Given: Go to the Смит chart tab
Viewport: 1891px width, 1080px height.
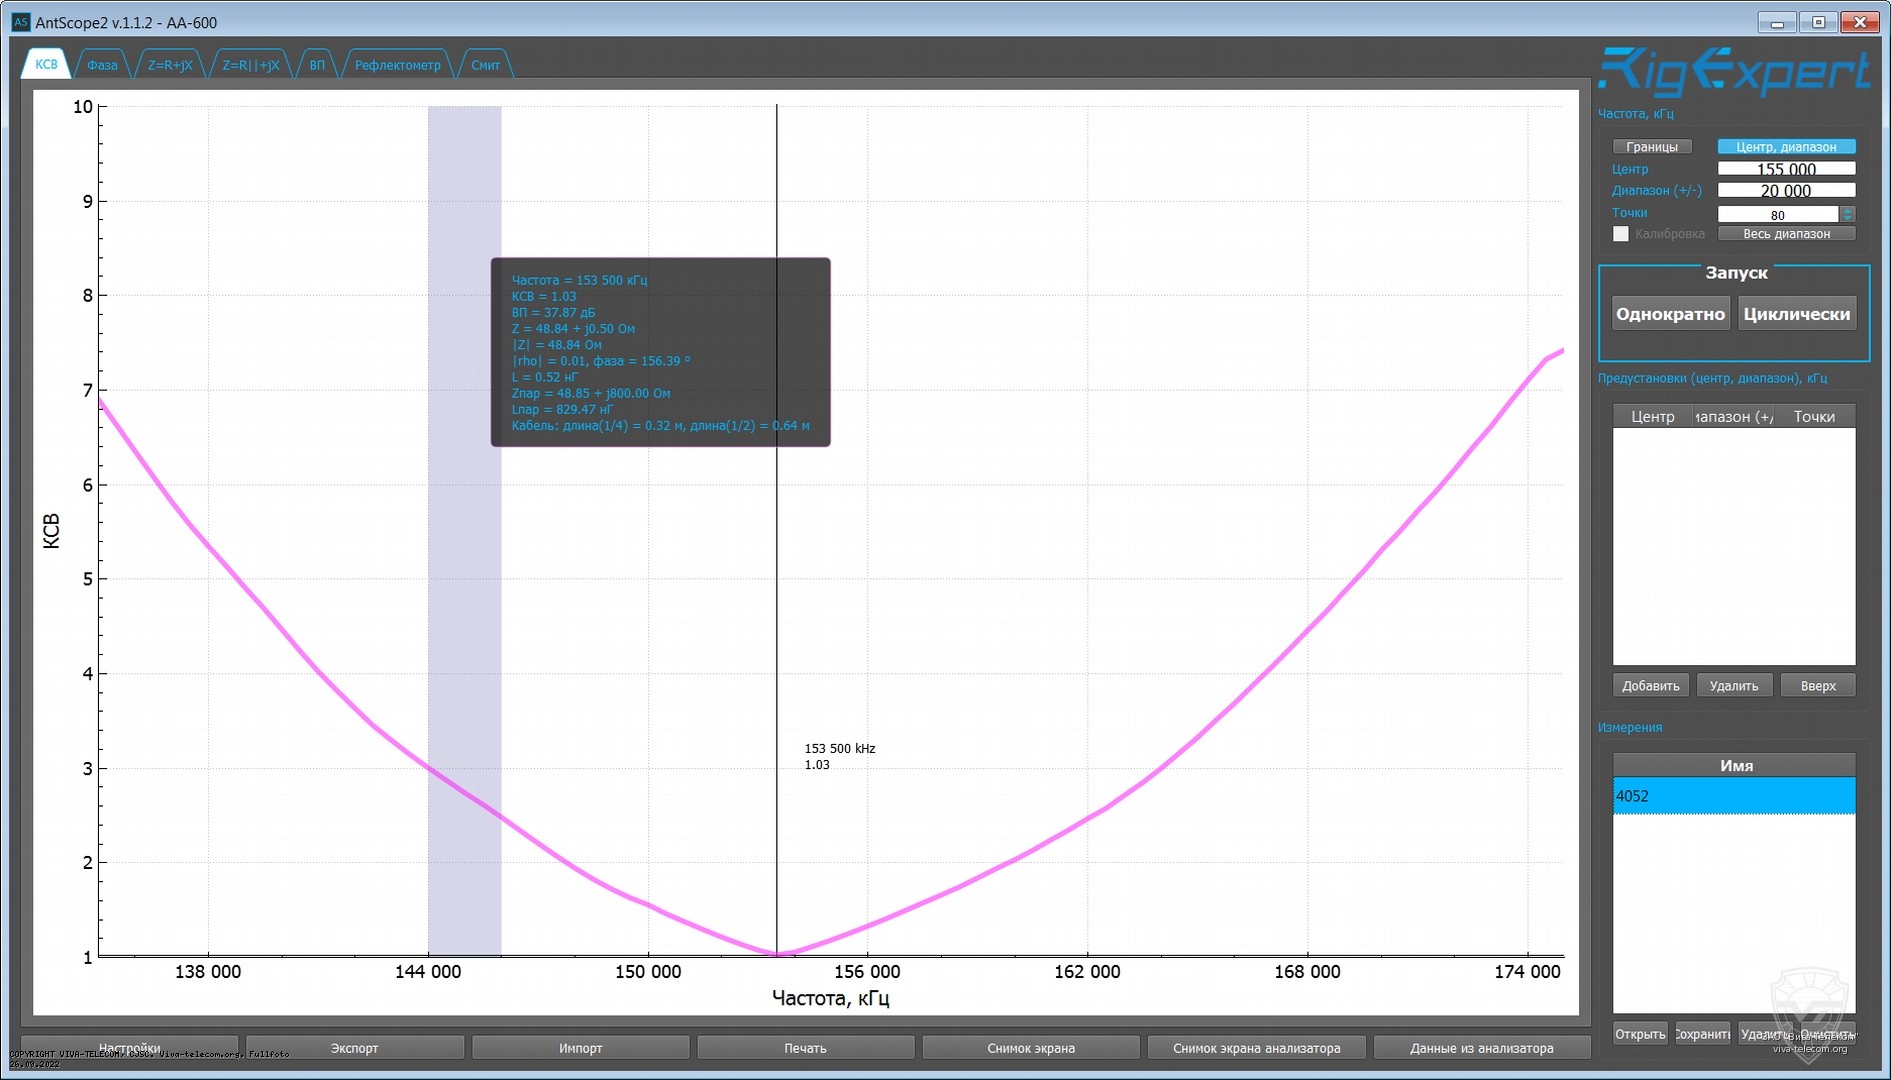Looking at the screenshot, I should coord(485,65).
